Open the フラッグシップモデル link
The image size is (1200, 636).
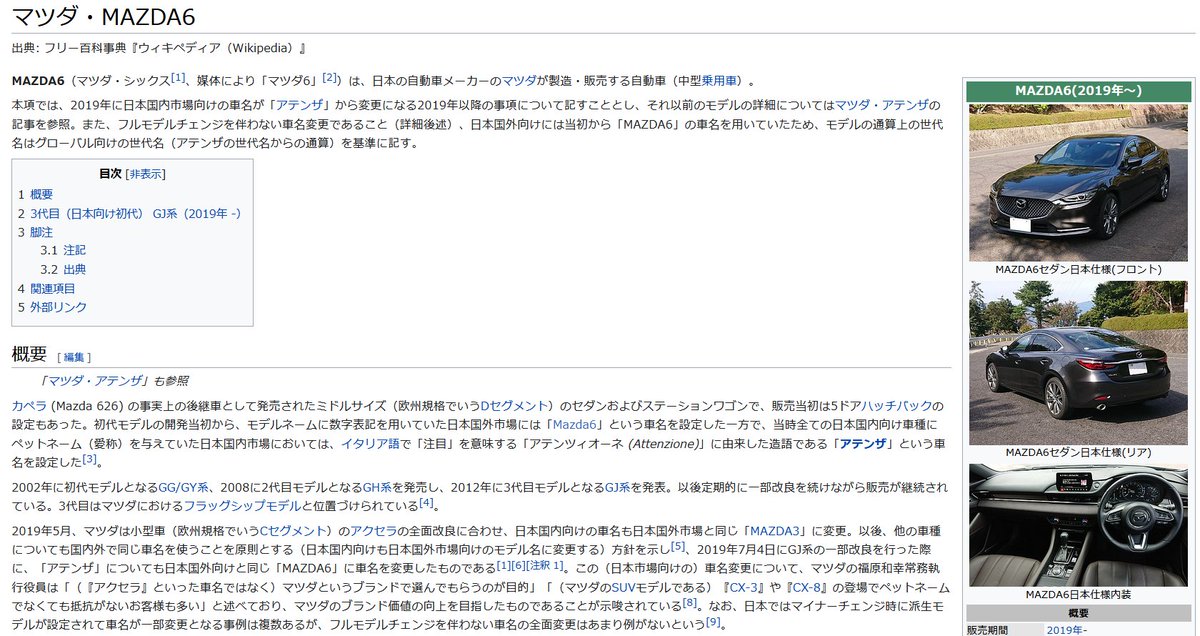tap(240, 504)
